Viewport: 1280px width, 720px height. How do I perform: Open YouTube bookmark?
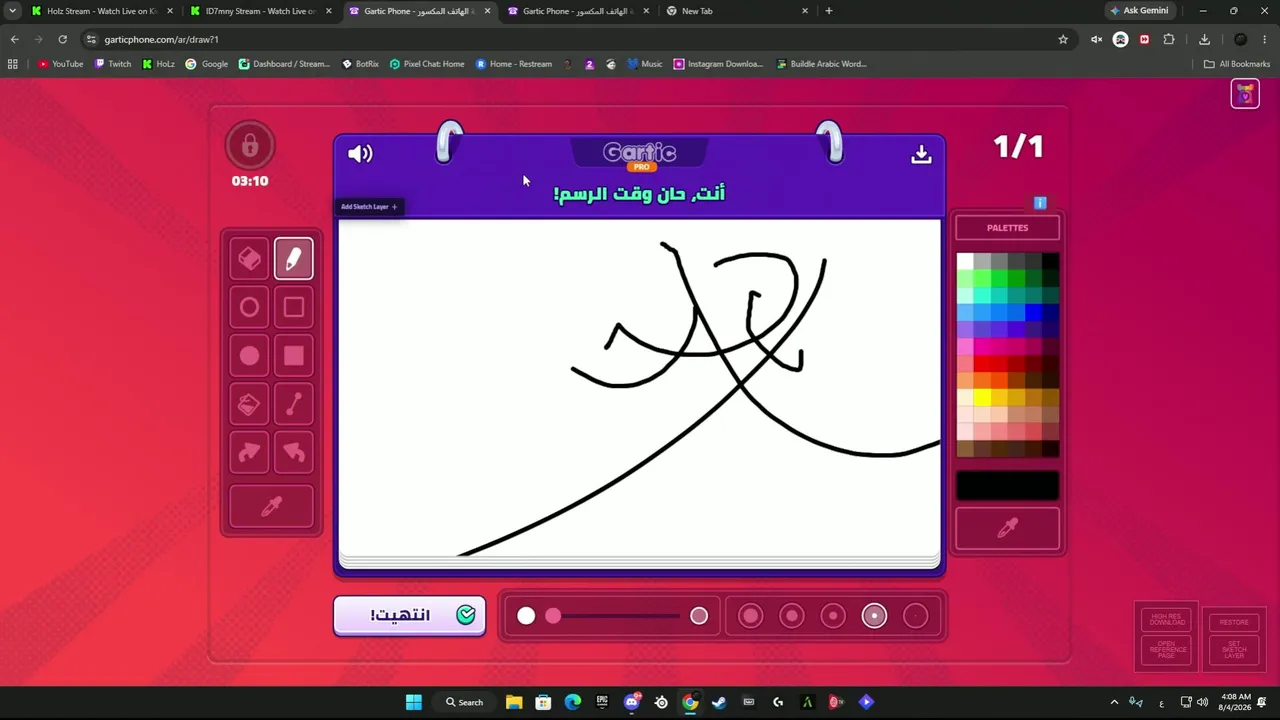[60, 64]
